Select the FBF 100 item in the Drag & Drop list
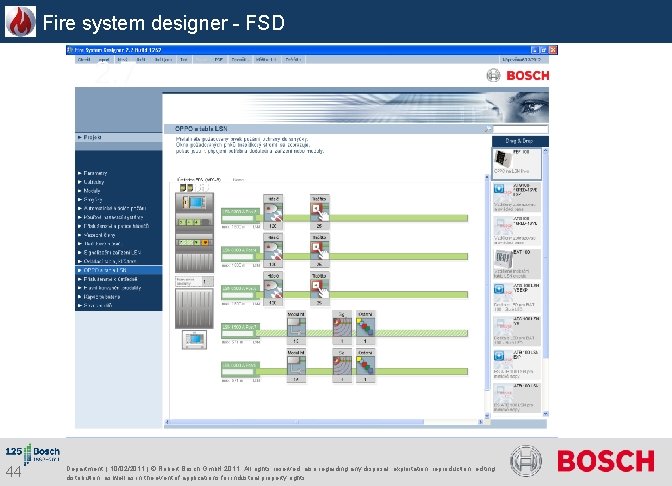This screenshot has height=486, width=672. click(x=517, y=163)
